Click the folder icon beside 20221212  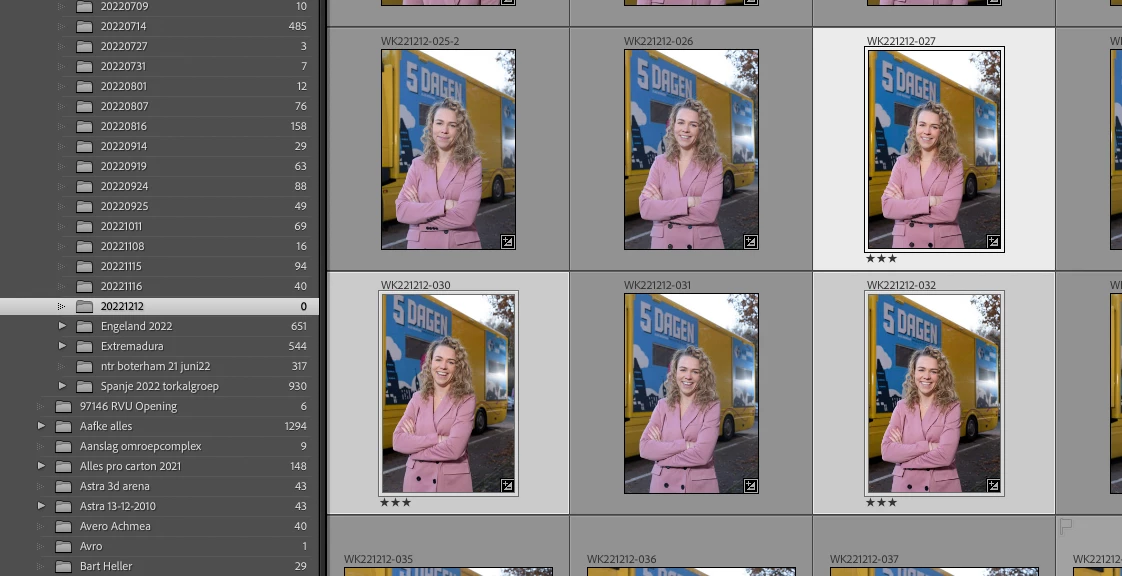click(x=84, y=306)
